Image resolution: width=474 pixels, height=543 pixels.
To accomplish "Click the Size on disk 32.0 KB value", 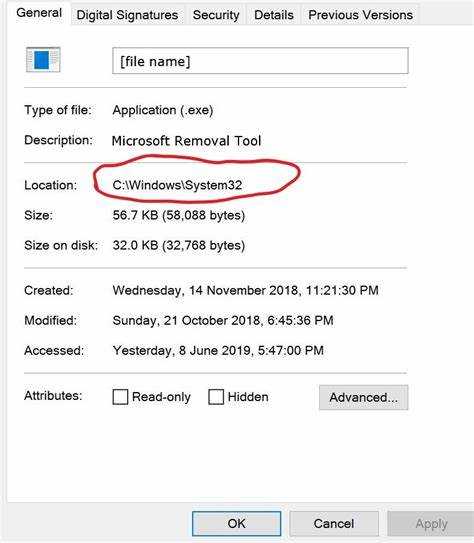I will tap(179, 245).
